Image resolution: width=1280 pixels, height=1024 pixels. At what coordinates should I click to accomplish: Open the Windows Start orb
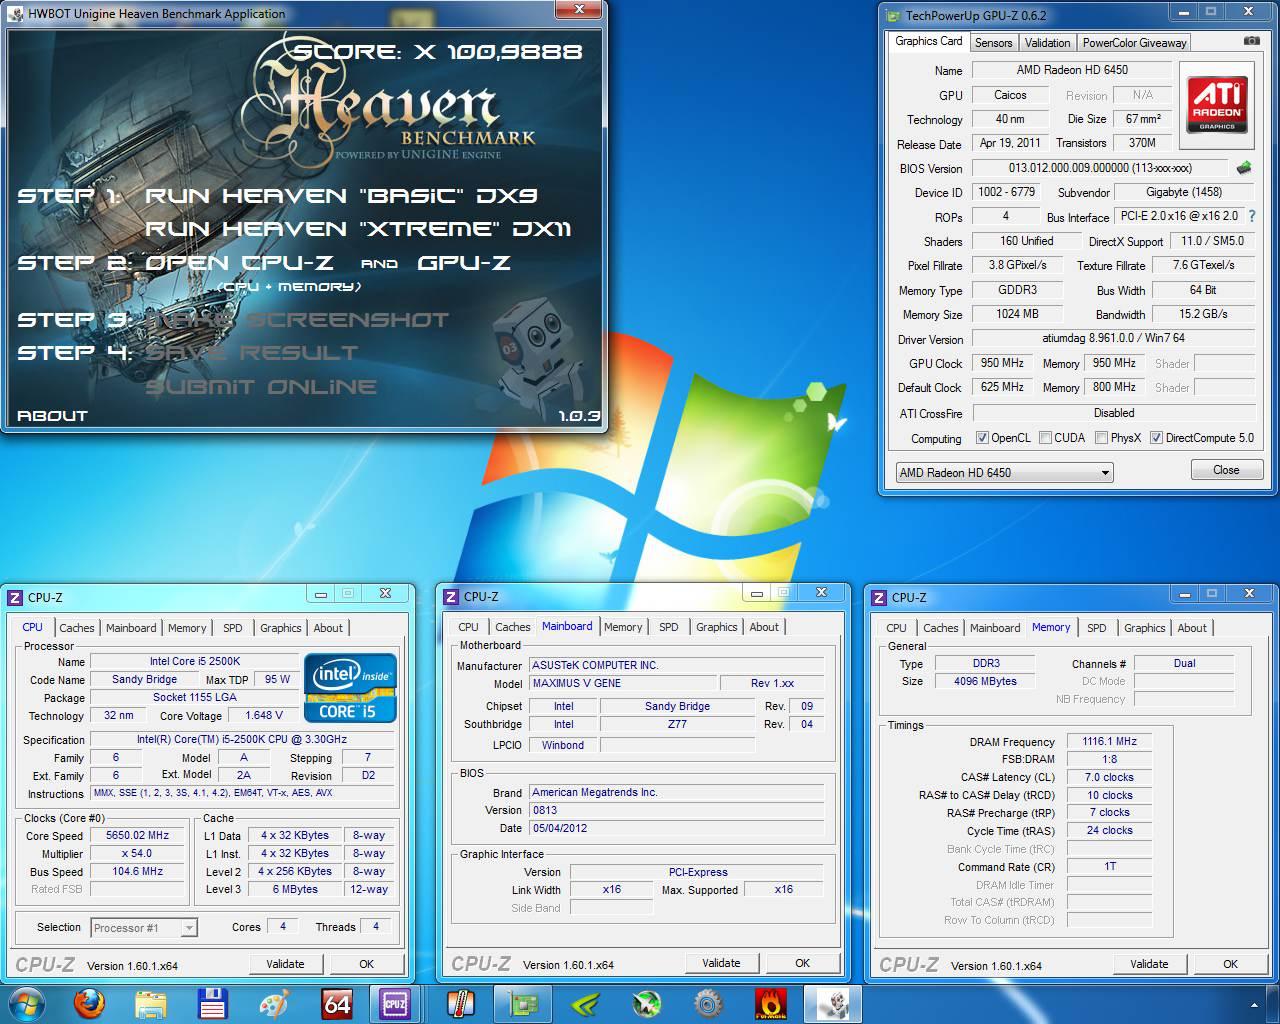tap(27, 1003)
